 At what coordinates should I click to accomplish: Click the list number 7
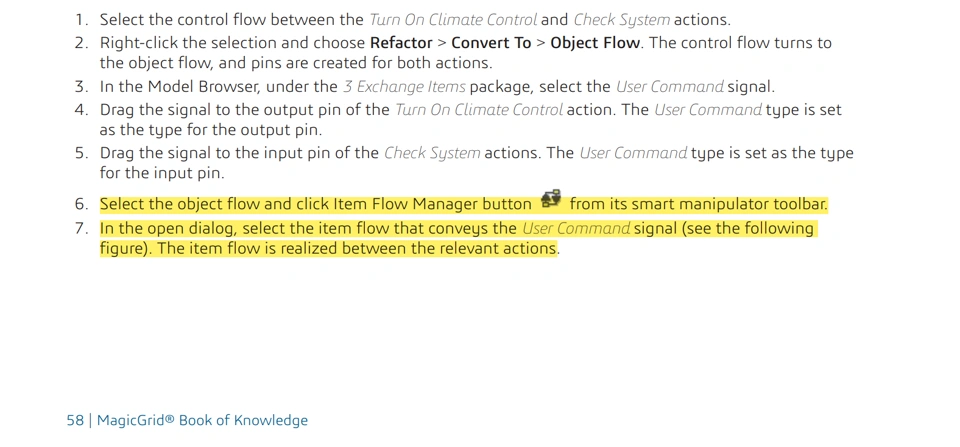pyautogui.click(x=81, y=229)
